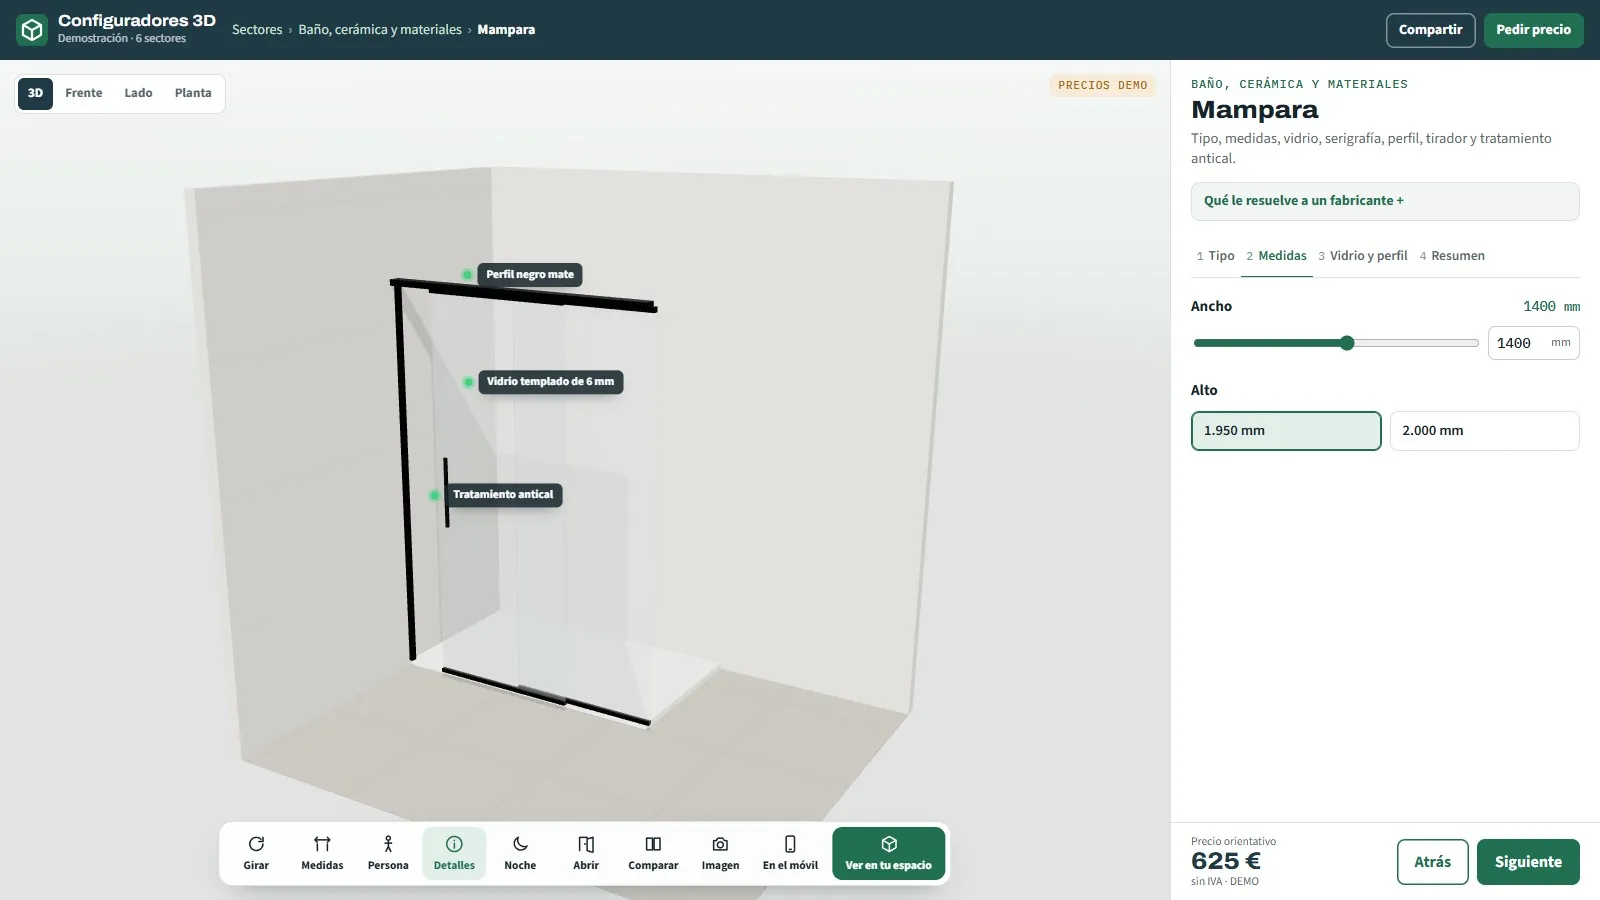This screenshot has width=1600, height=900.
Task: Select the 3D view mode
Action: [x=35, y=93]
